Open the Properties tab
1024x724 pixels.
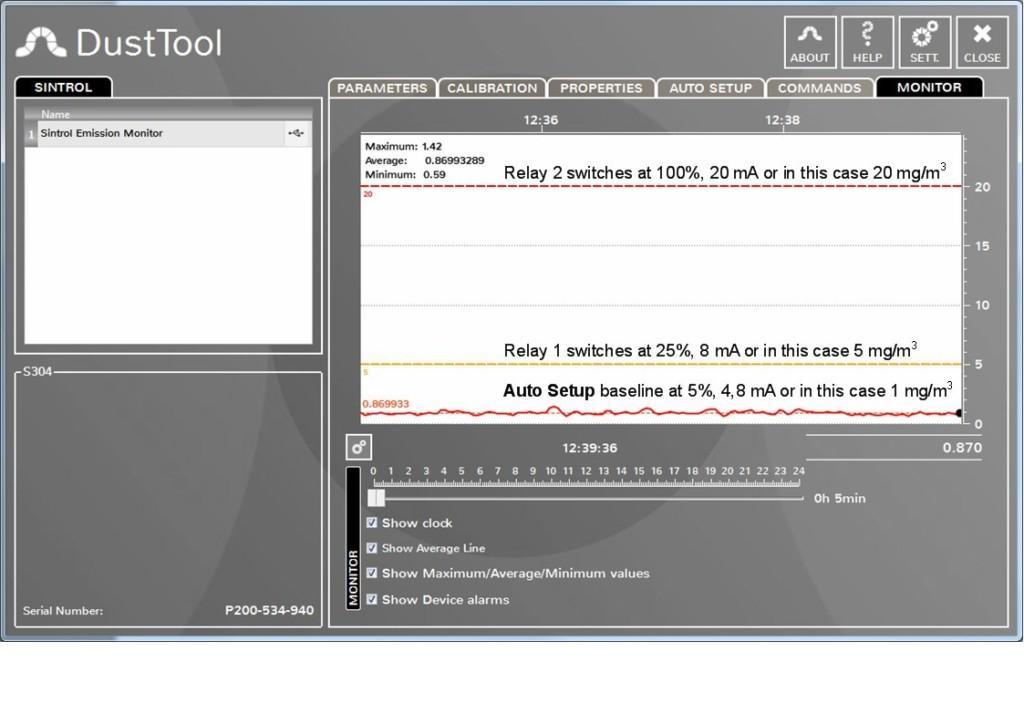(x=601, y=88)
